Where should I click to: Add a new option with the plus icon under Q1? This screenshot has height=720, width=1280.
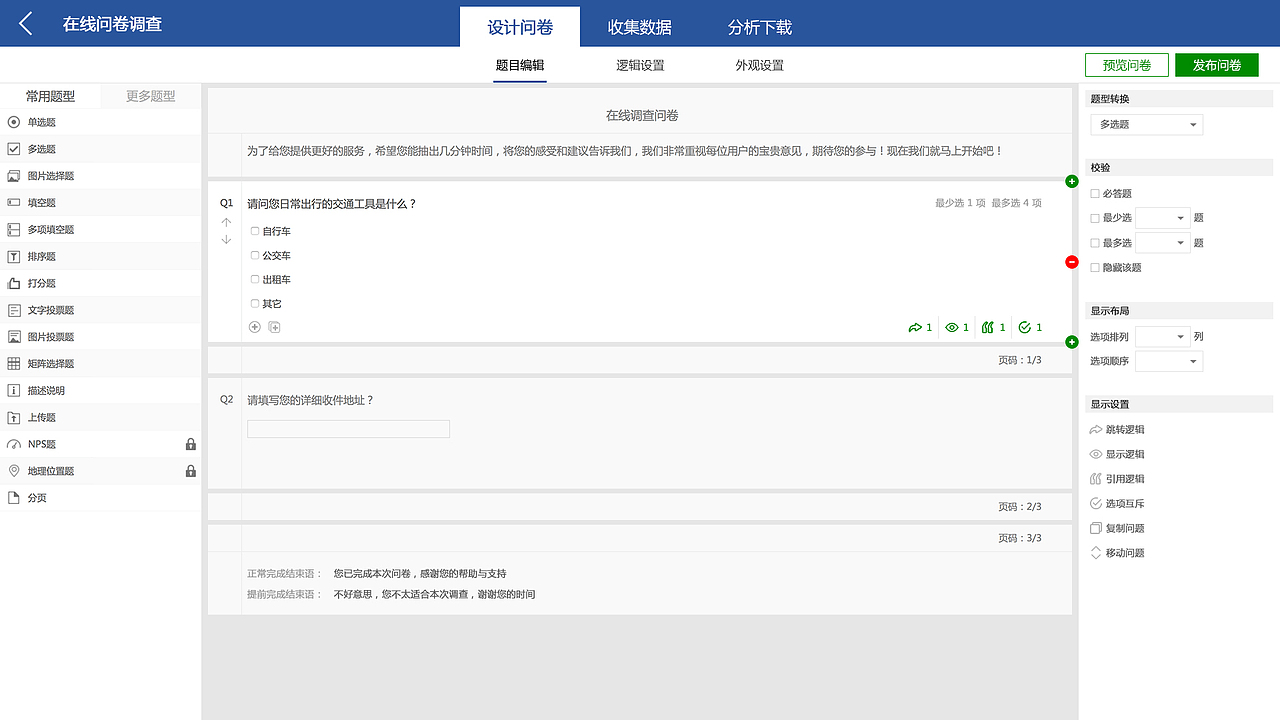(x=255, y=326)
